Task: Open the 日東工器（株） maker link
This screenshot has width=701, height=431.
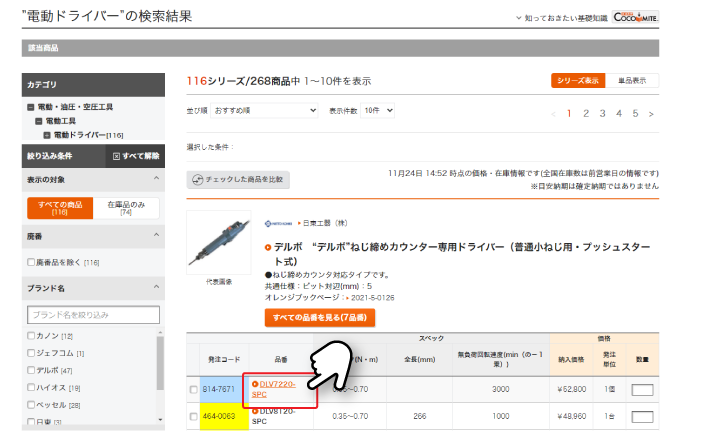Action: [325, 223]
